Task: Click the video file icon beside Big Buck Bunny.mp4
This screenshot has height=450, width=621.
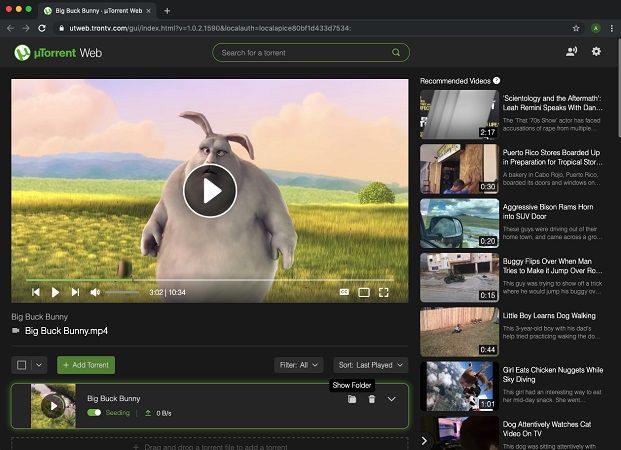Action: [16, 330]
